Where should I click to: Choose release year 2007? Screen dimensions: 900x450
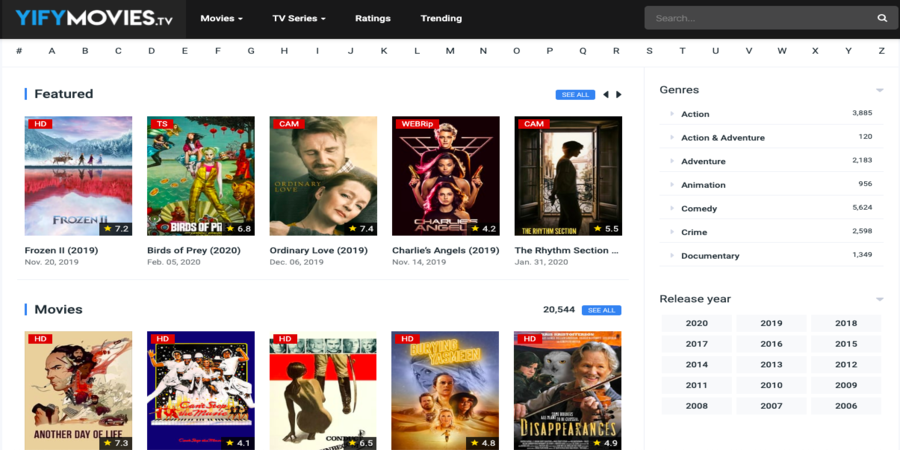(x=771, y=406)
